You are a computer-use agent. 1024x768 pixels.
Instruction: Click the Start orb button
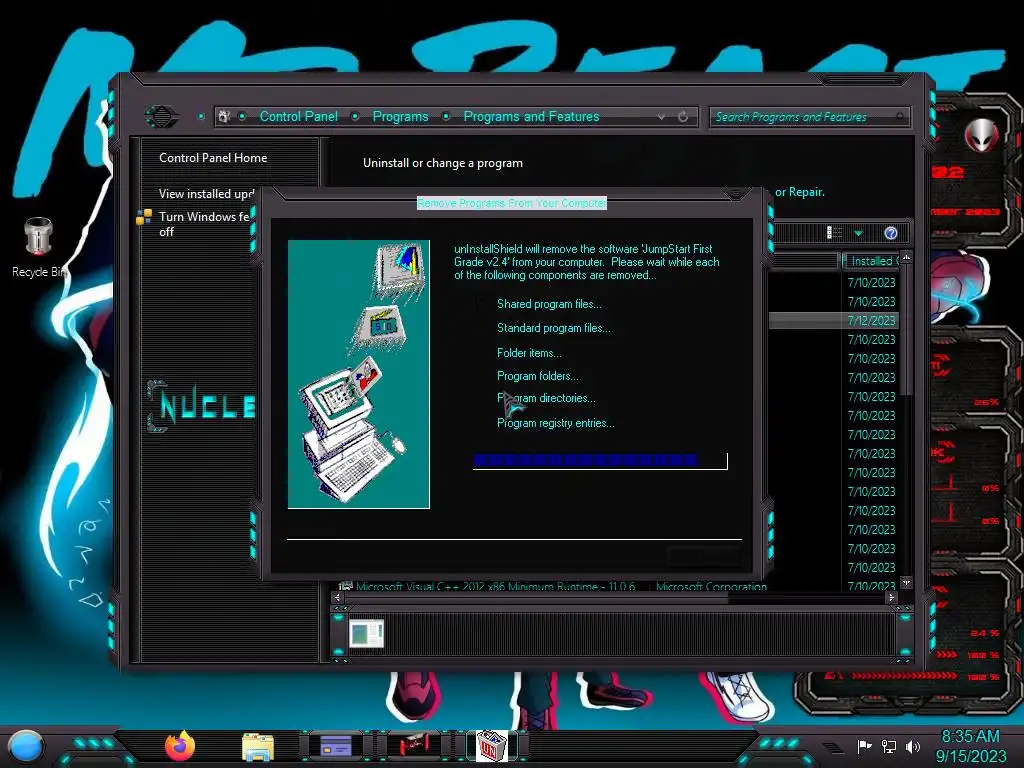[26, 746]
